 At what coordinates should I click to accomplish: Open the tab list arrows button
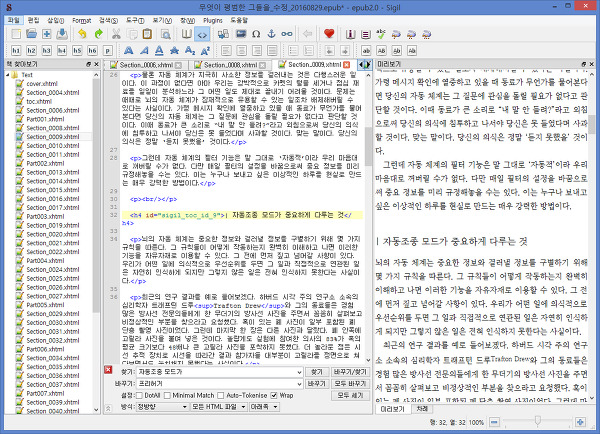tap(365, 65)
